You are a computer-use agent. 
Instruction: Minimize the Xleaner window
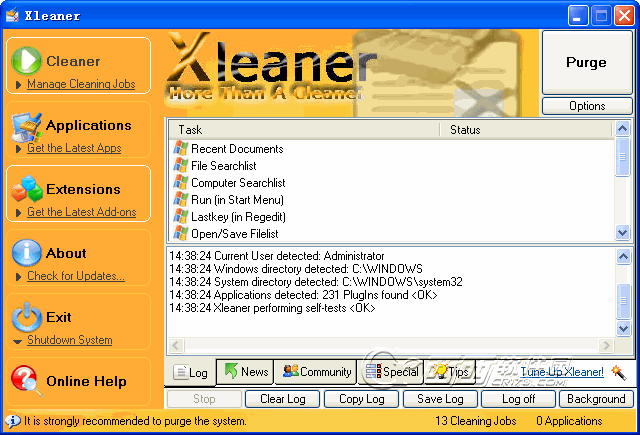click(578, 16)
